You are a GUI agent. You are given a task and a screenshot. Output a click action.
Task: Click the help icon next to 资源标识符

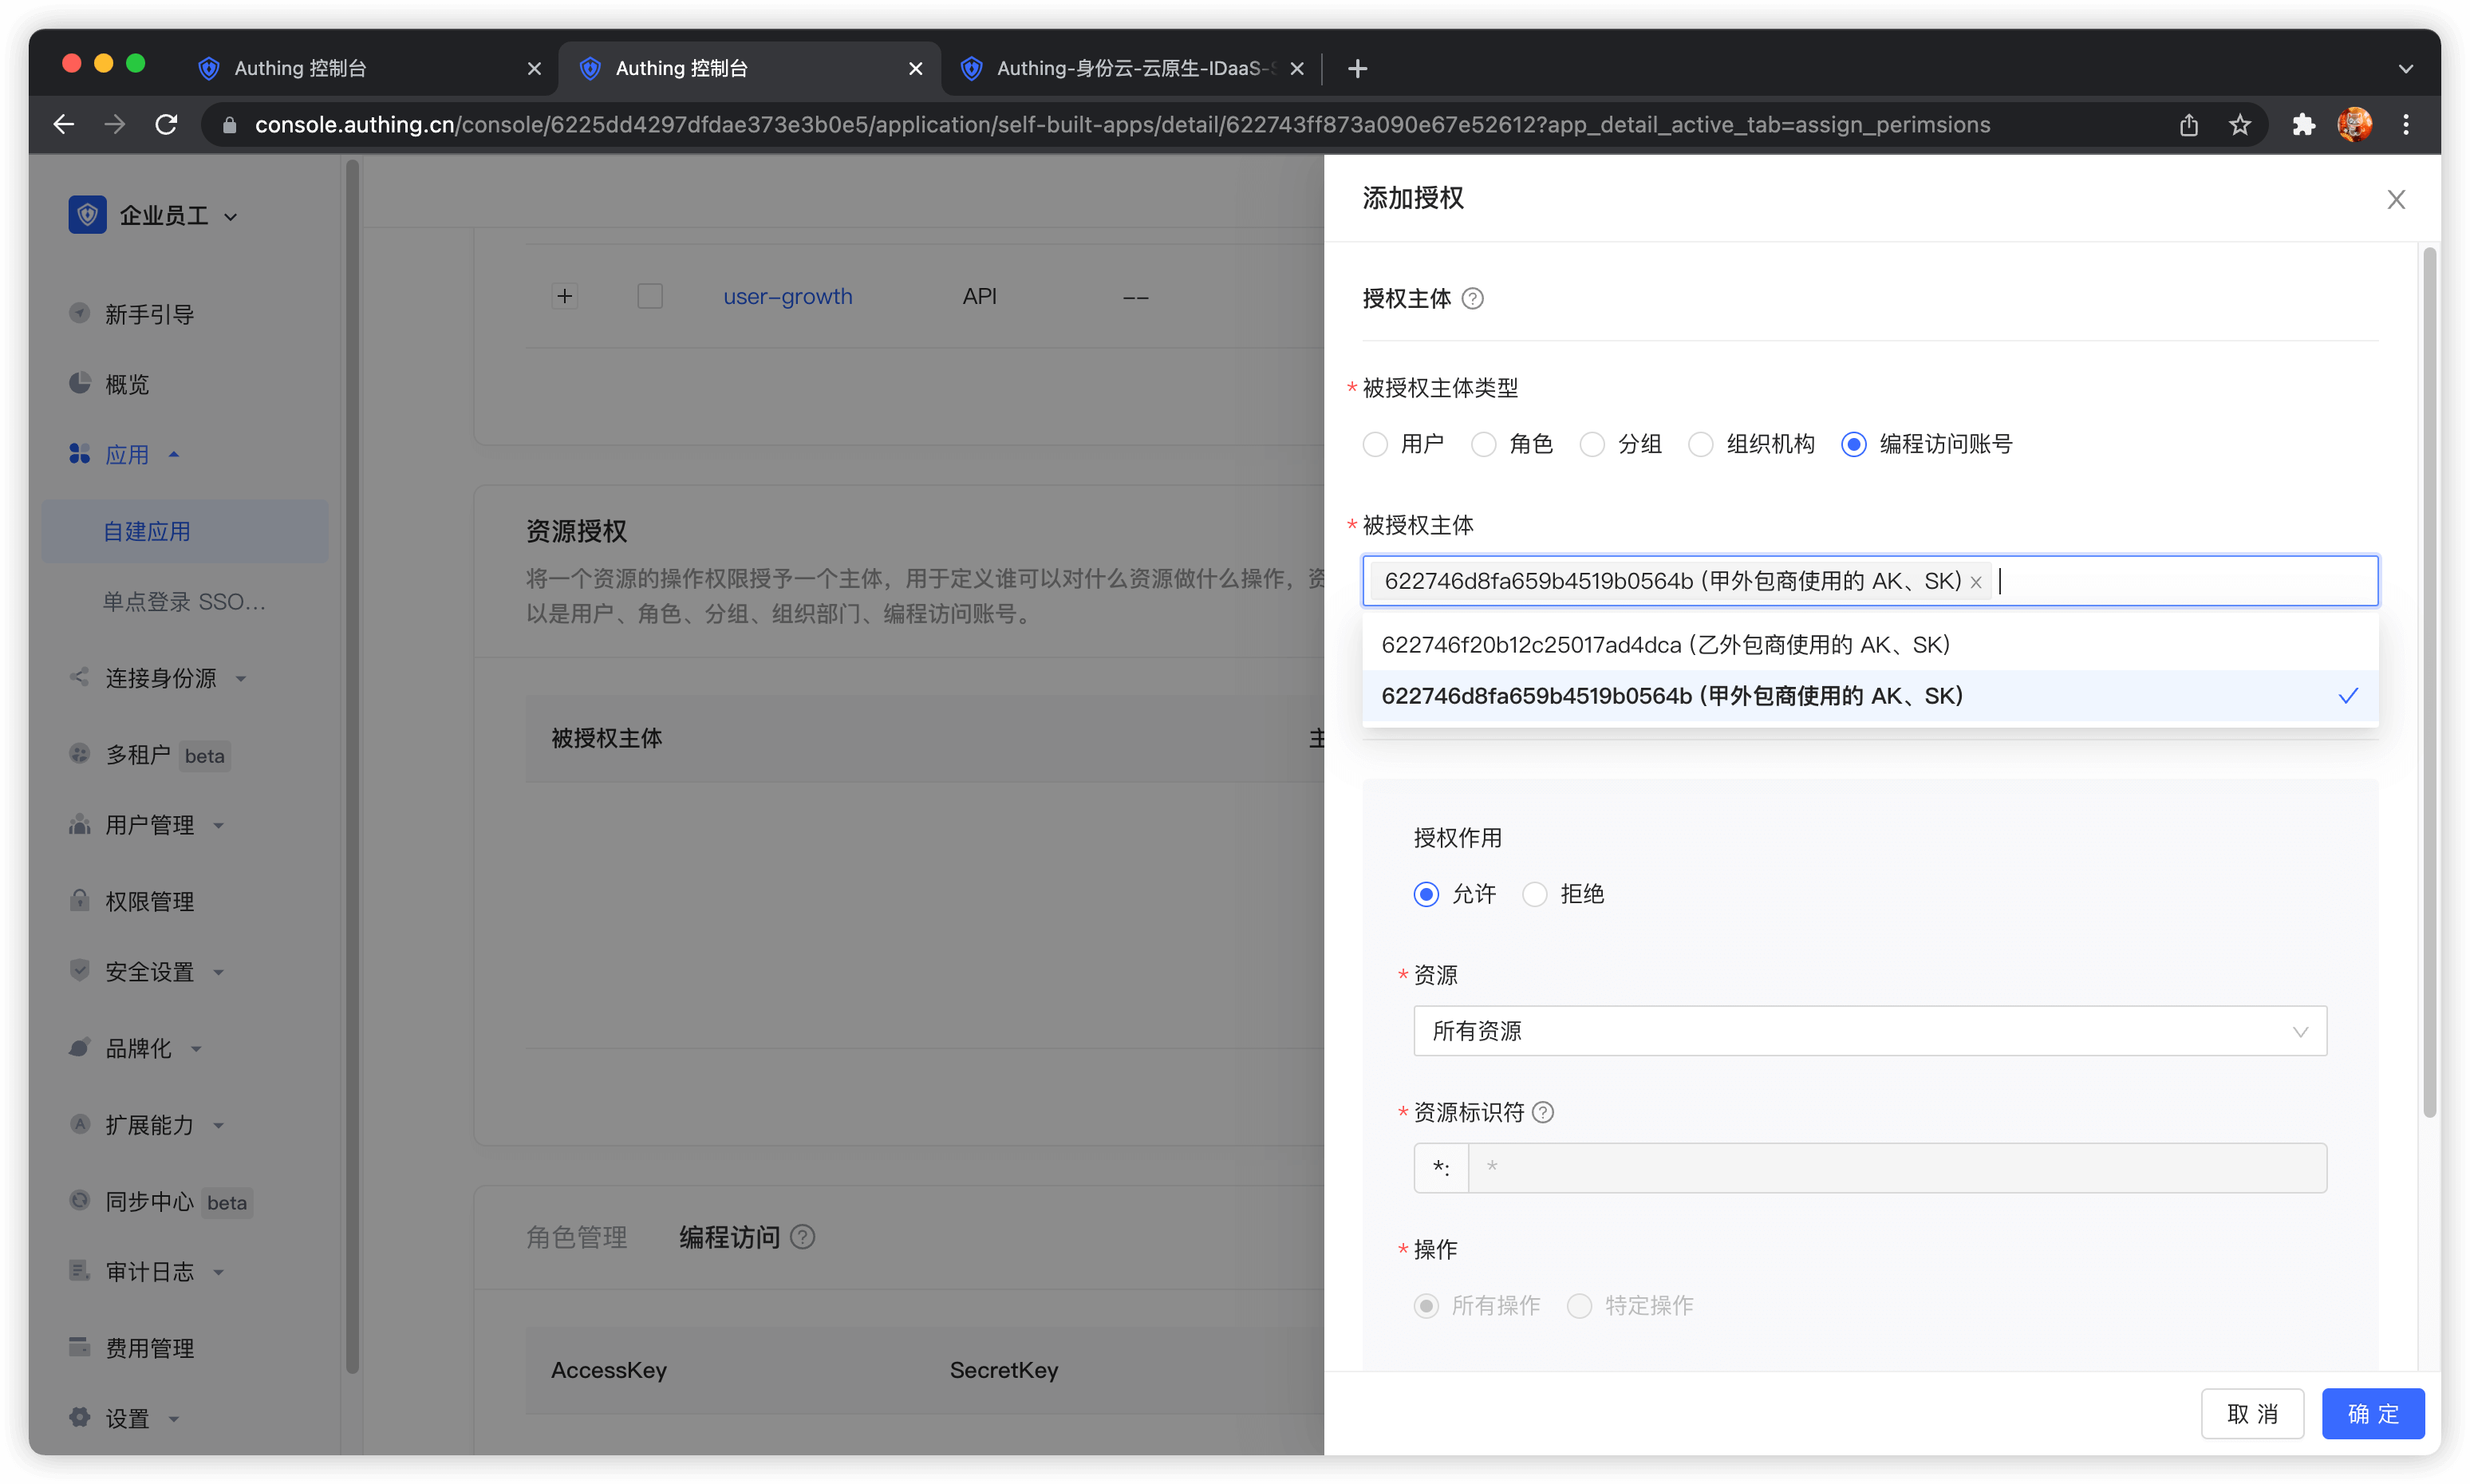point(1543,1112)
